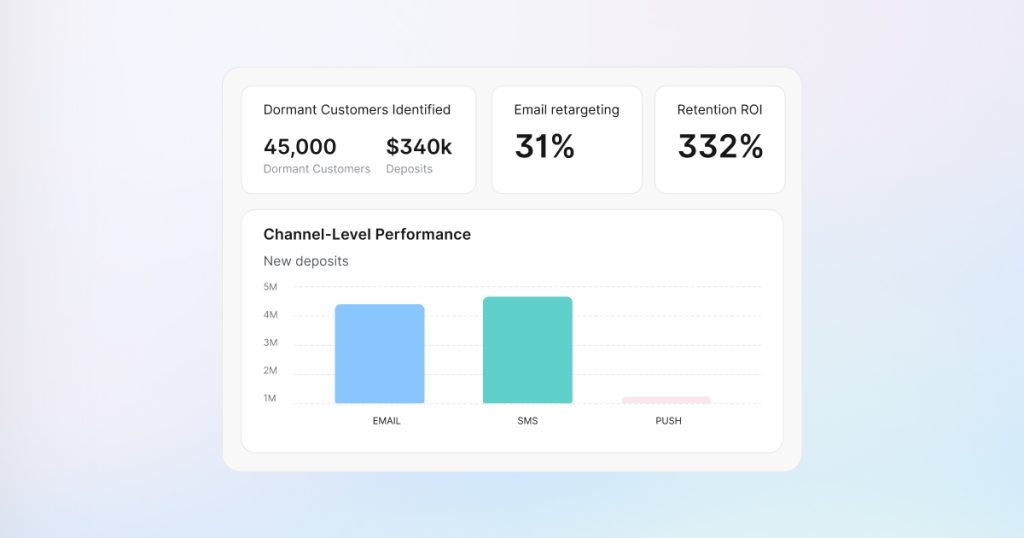The width and height of the screenshot is (1024, 538).
Task: Click the blue EMAIL bar in chart
Action: [x=379, y=354]
